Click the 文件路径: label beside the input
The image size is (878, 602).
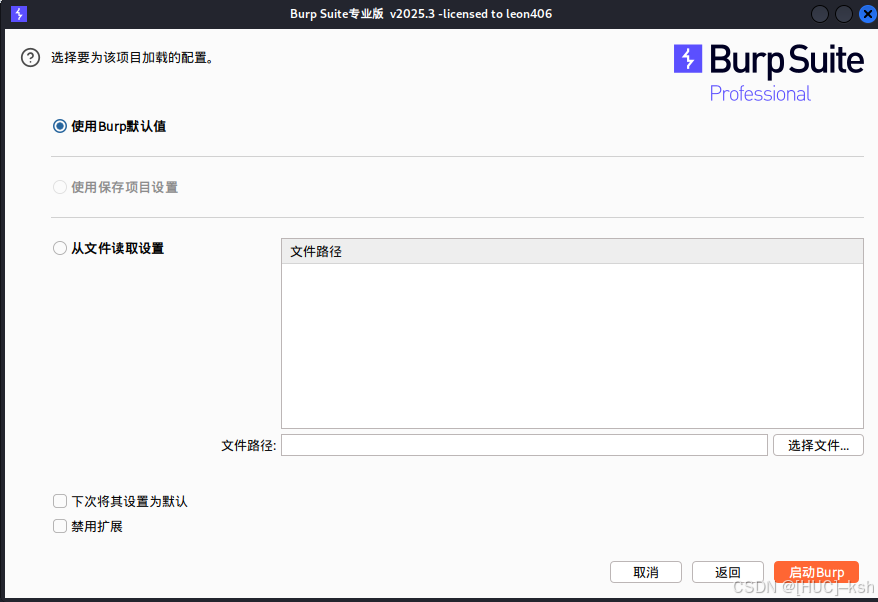click(249, 445)
